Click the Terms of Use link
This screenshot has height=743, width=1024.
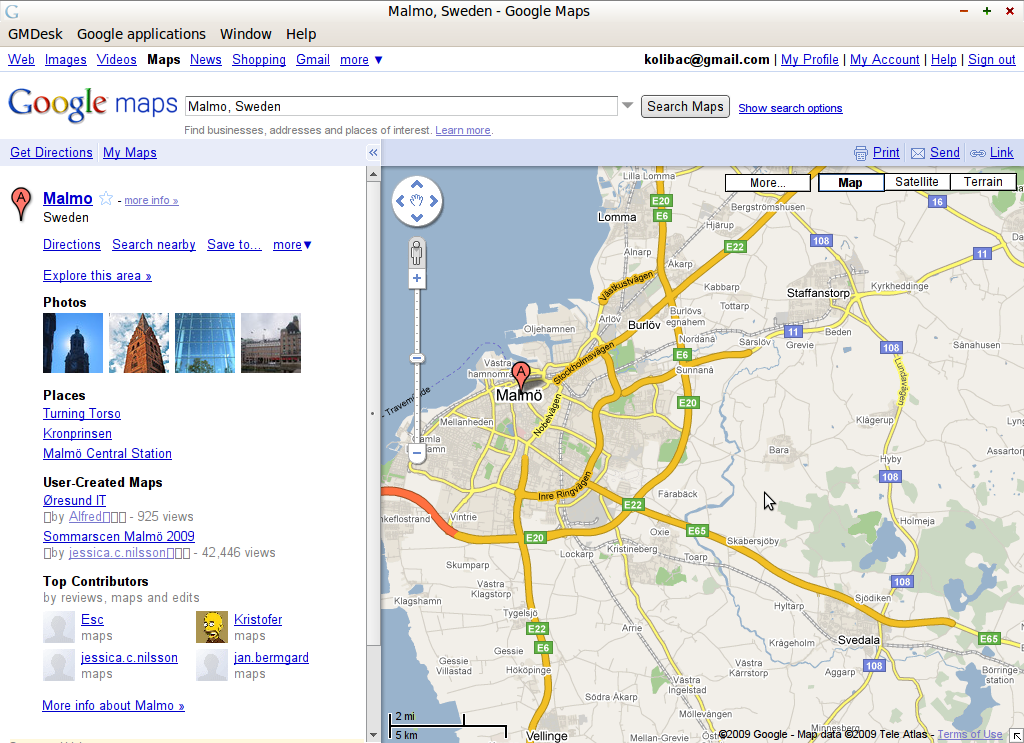point(970,735)
